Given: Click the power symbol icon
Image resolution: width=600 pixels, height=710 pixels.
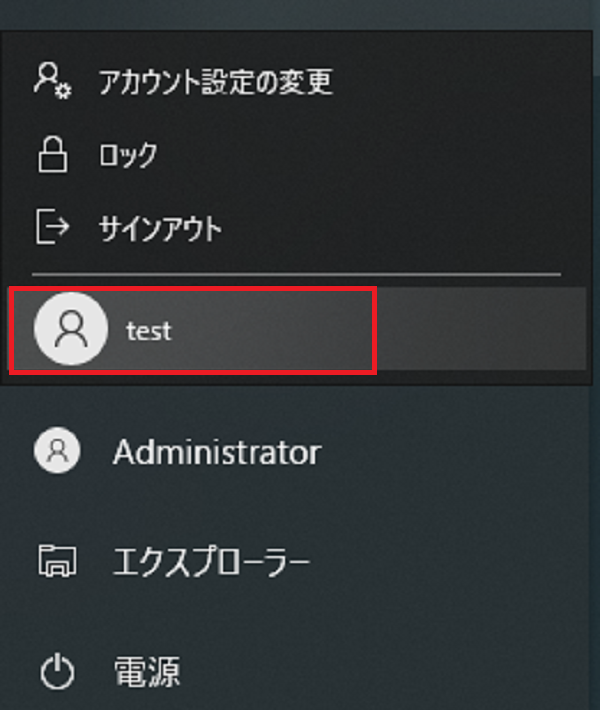Looking at the screenshot, I should click(x=57, y=671).
